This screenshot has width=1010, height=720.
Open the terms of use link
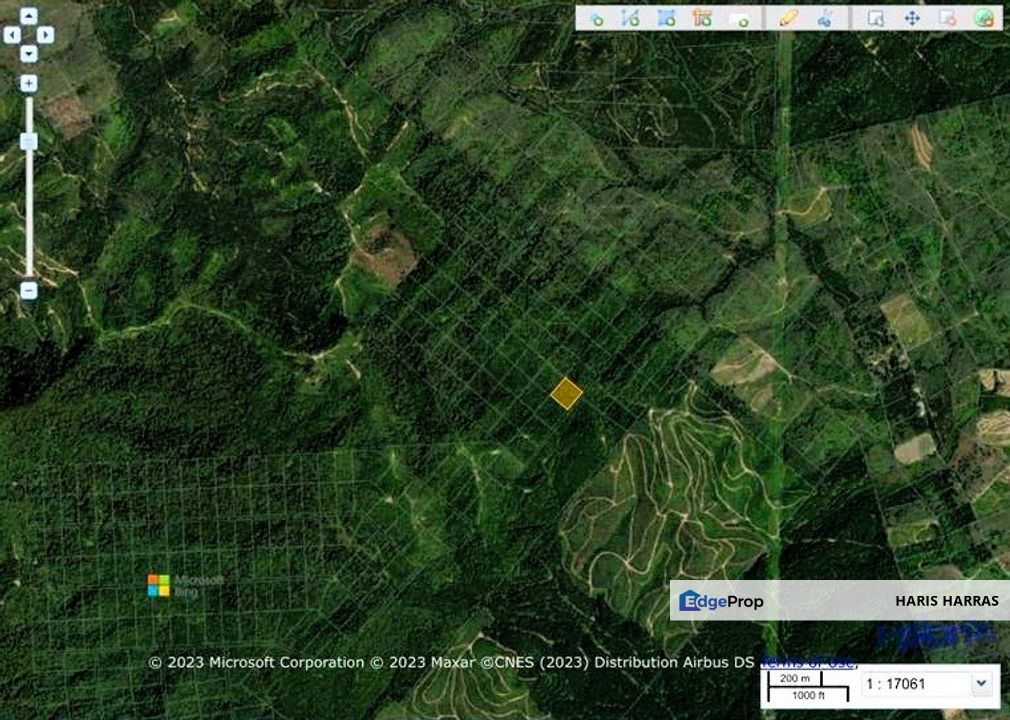808,660
